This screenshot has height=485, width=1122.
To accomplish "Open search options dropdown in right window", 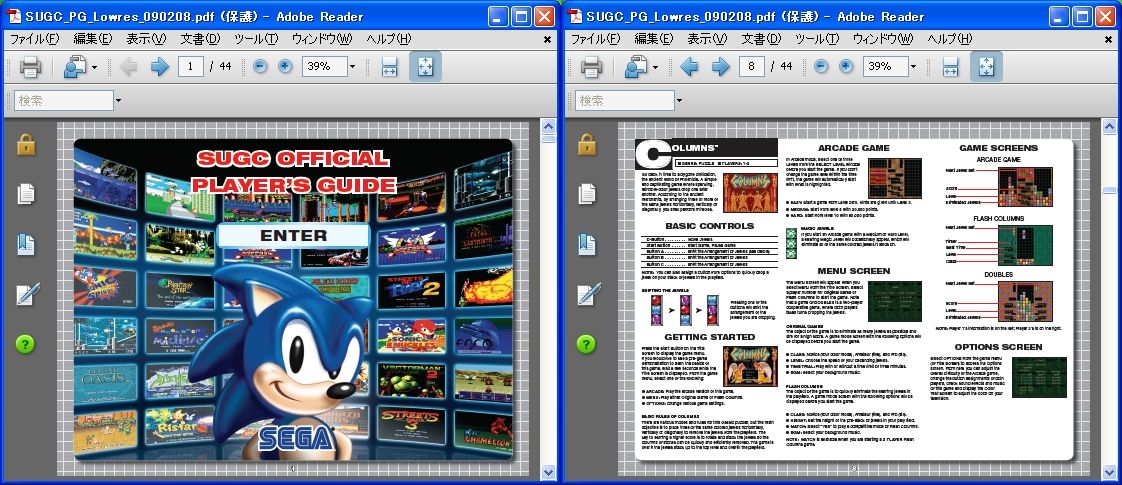I will click(x=680, y=101).
